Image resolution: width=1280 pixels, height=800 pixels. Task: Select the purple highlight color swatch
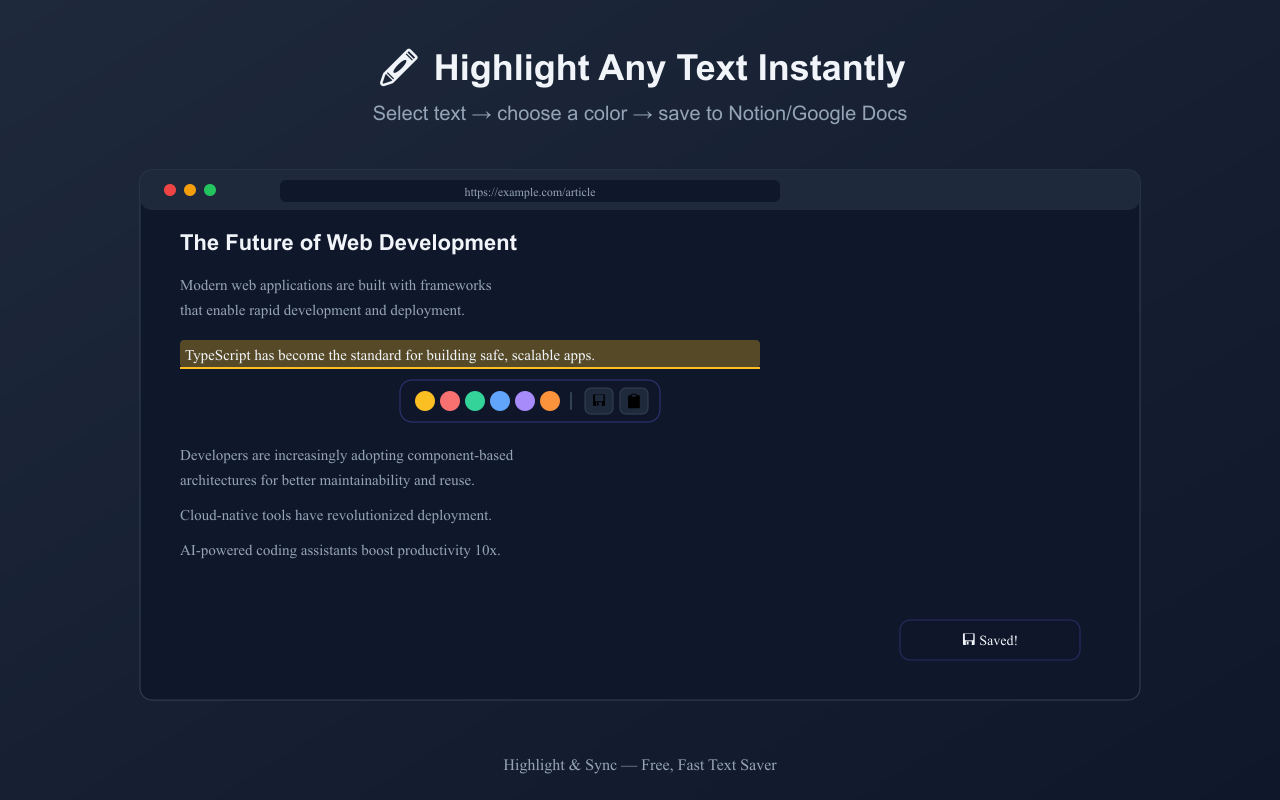point(525,400)
